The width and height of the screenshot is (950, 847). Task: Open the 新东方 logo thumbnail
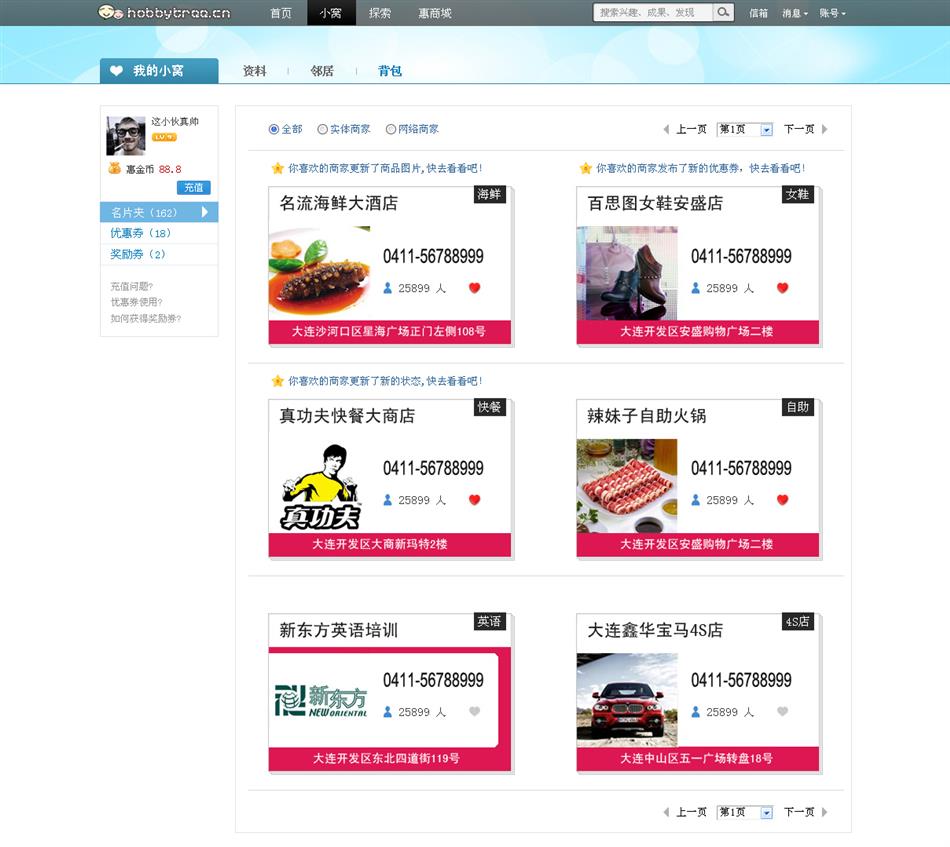[321, 700]
